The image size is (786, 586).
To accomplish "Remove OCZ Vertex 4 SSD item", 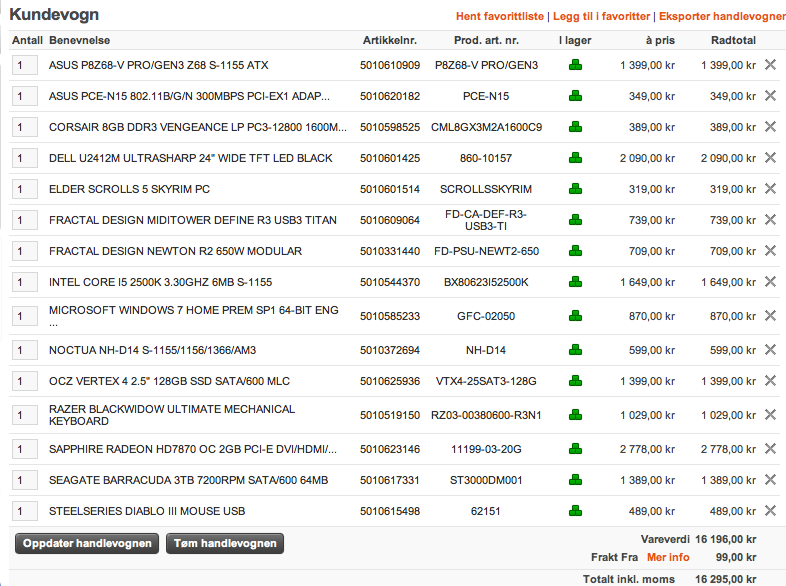I will (x=770, y=381).
